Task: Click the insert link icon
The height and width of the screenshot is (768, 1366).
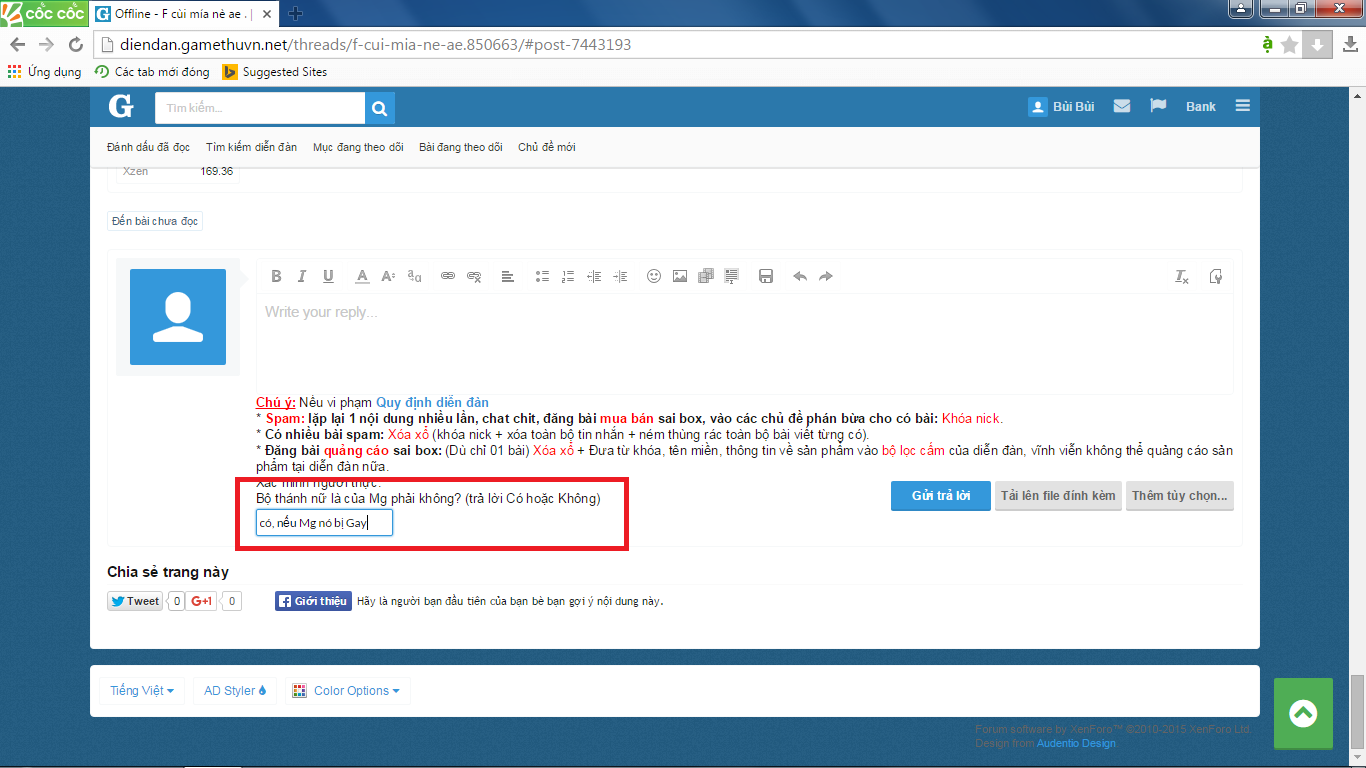Action: click(449, 277)
